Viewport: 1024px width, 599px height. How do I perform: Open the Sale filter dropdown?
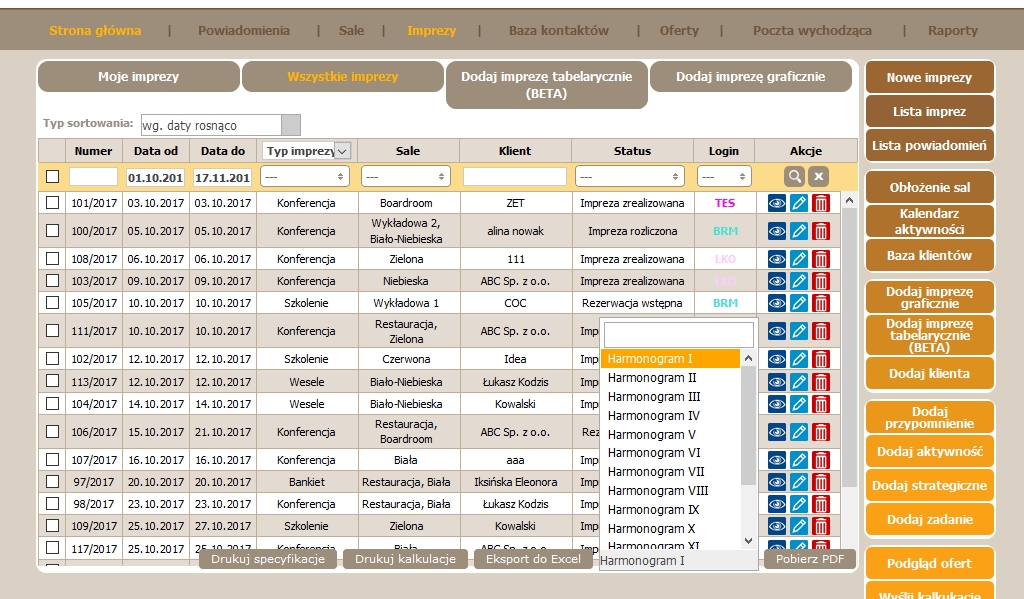pos(408,177)
